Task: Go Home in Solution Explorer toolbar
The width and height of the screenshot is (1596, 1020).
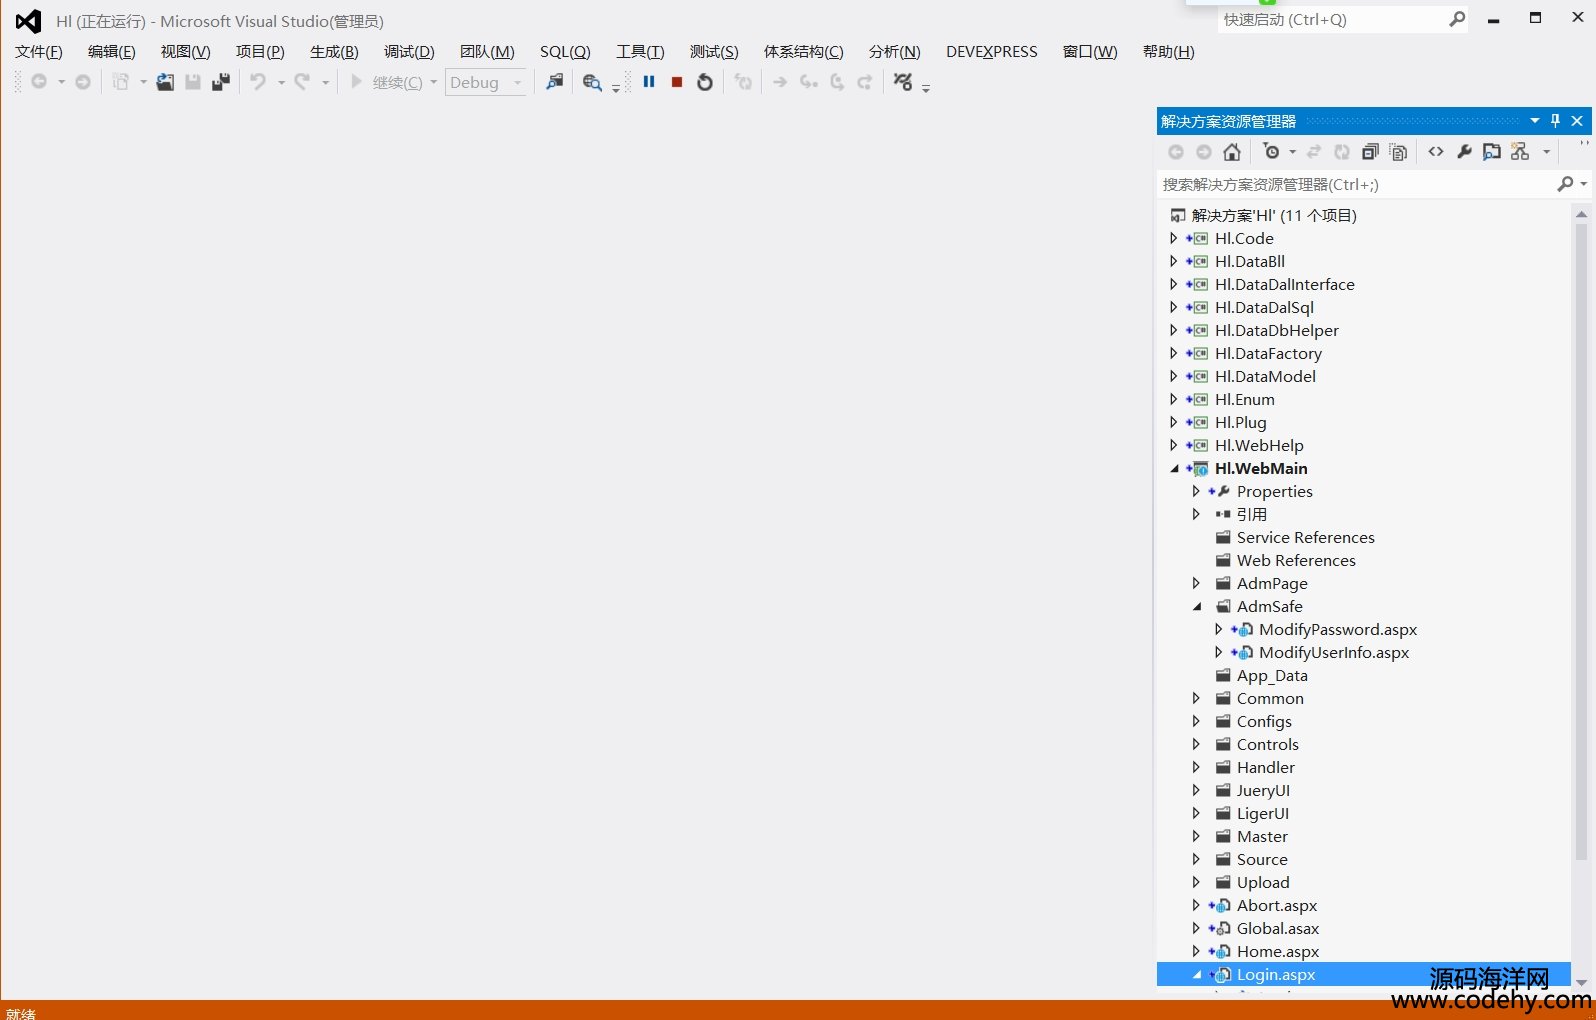Action: coord(1232,152)
